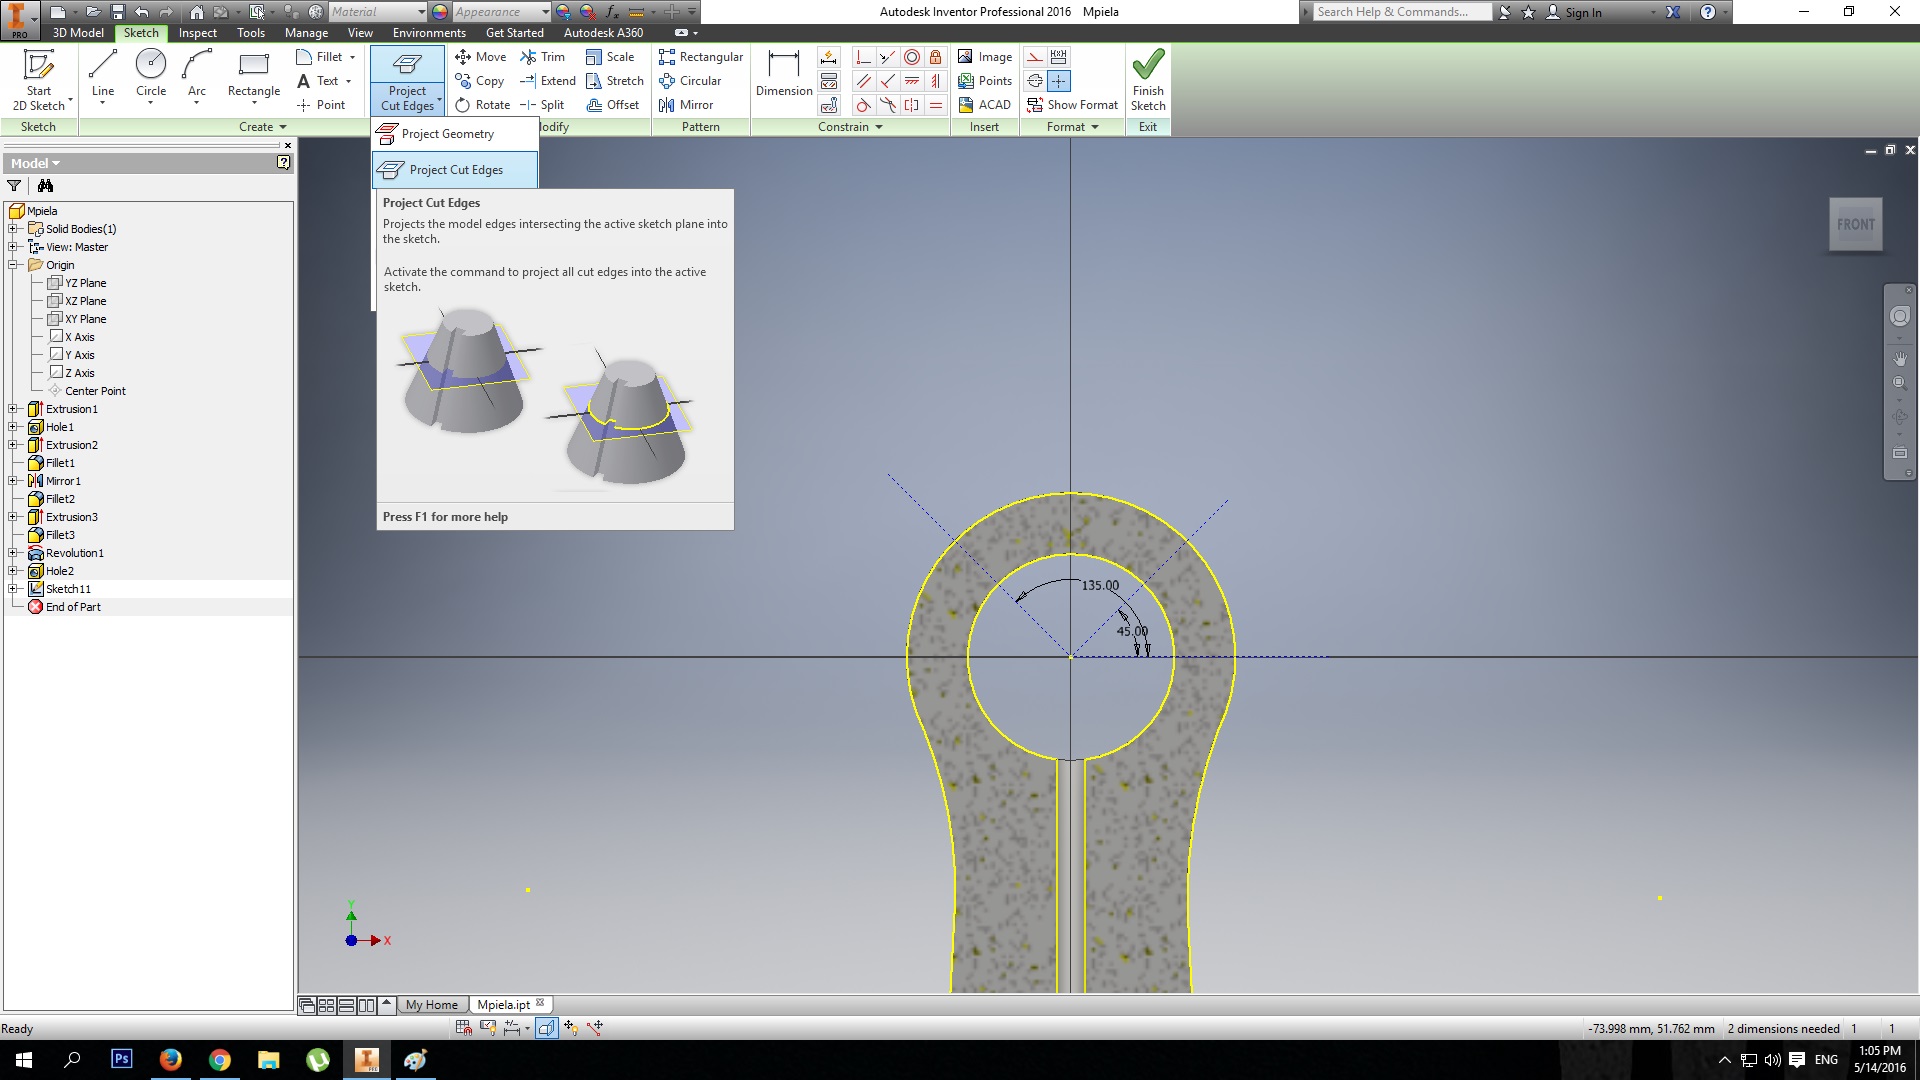
Task: Click the Offset tool
Action: (612, 105)
